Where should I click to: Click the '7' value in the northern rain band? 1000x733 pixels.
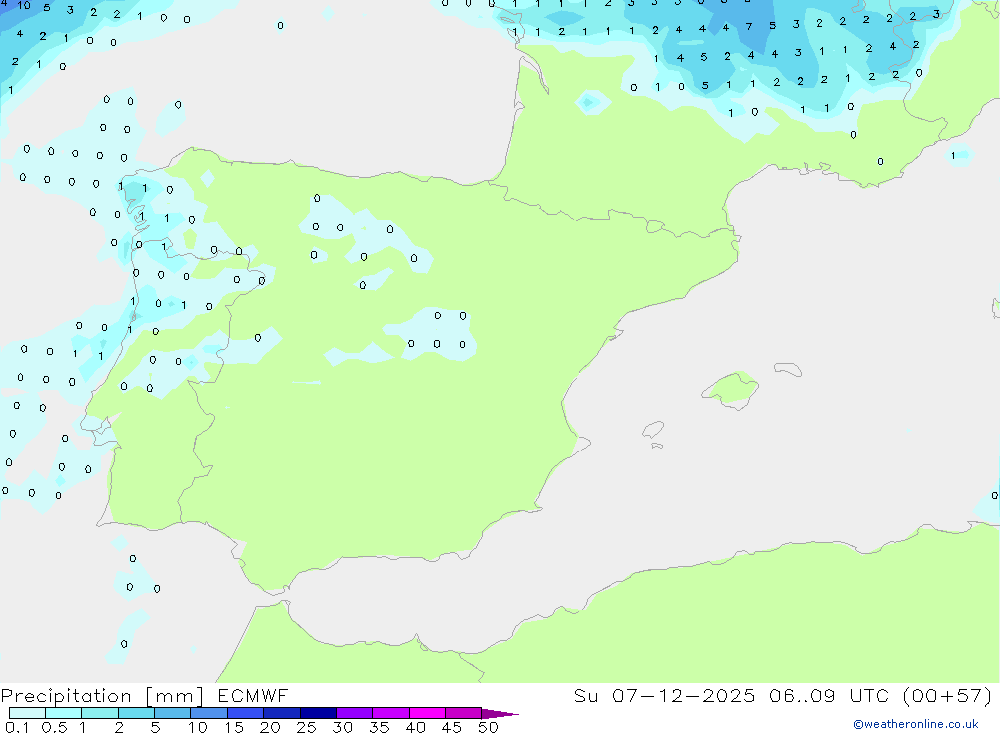pos(749,27)
